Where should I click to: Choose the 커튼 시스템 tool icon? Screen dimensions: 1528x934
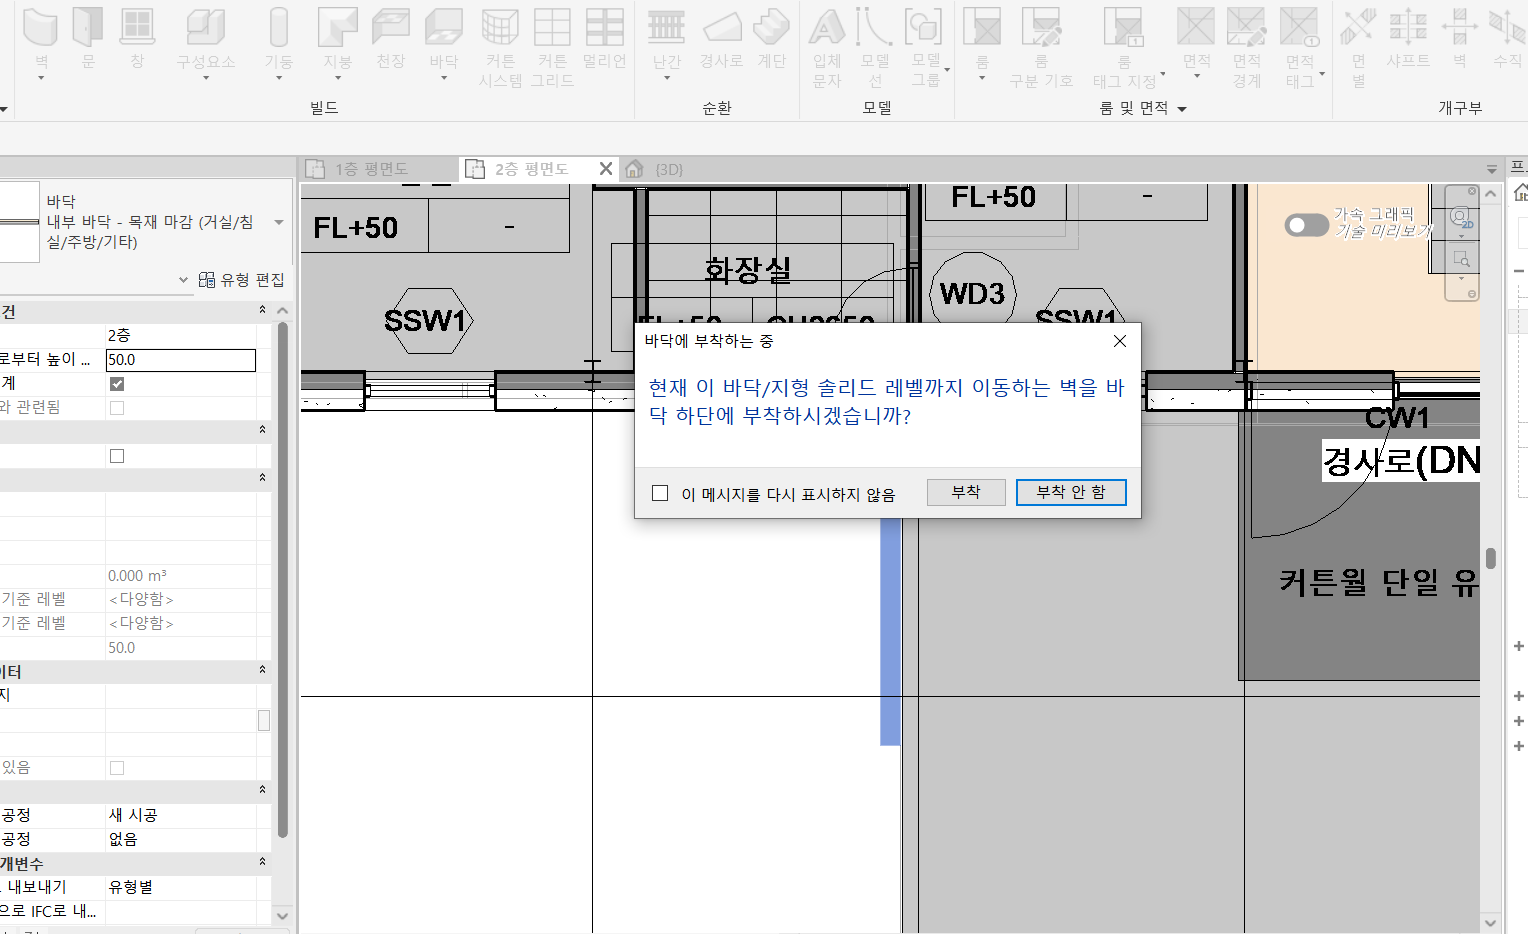coord(500,30)
